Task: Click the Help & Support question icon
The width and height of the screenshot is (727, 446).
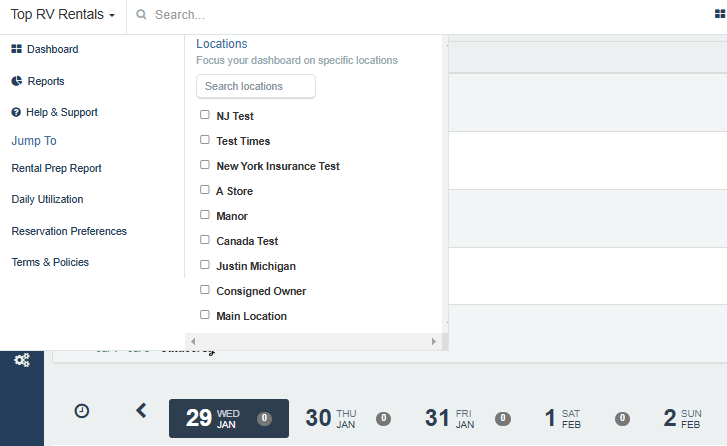Action: [x=17, y=113]
